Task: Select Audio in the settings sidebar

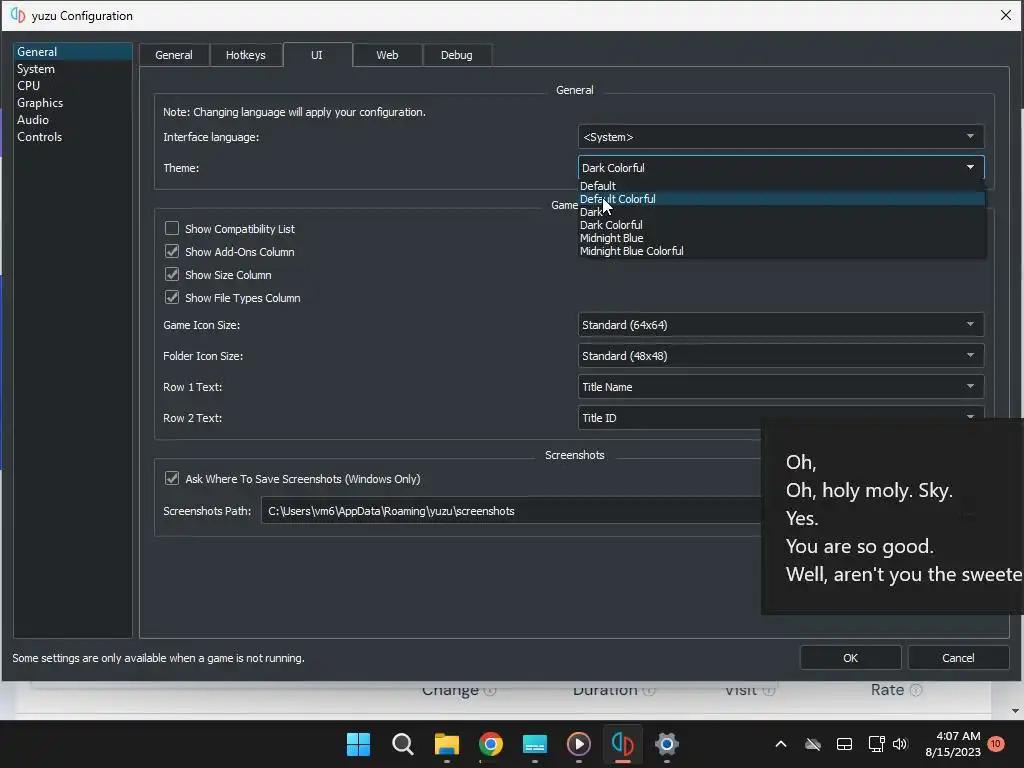Action: click(72, 120)
